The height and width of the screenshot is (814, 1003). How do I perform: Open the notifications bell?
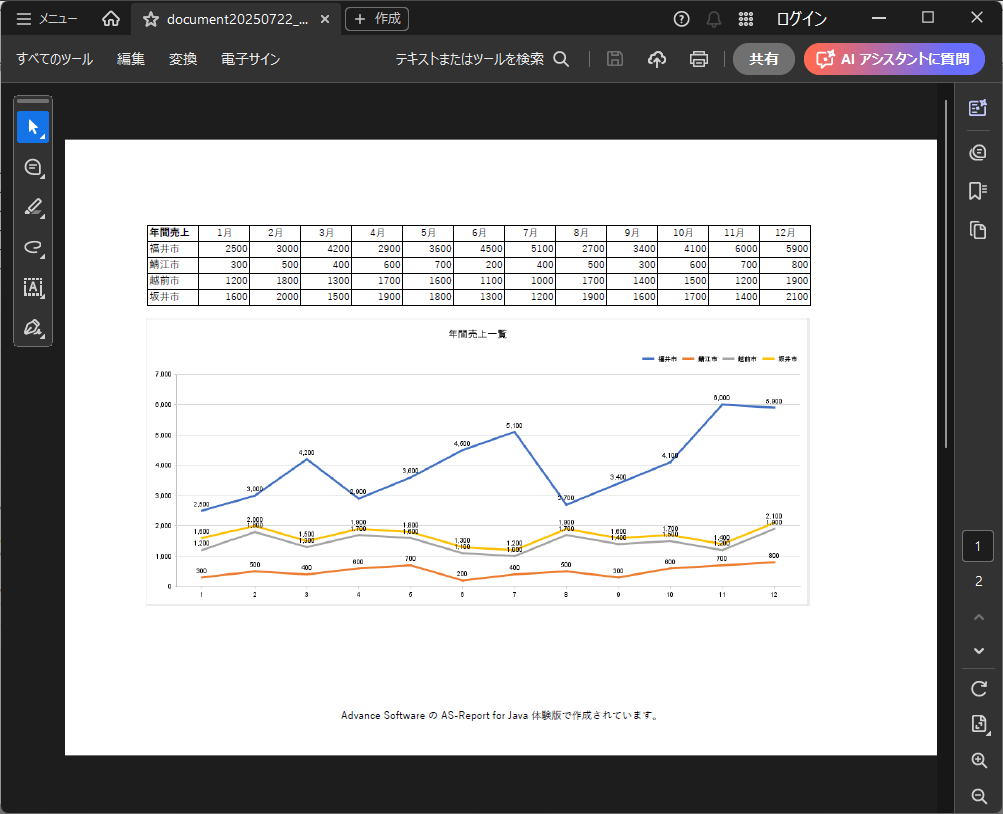[713, 19]
